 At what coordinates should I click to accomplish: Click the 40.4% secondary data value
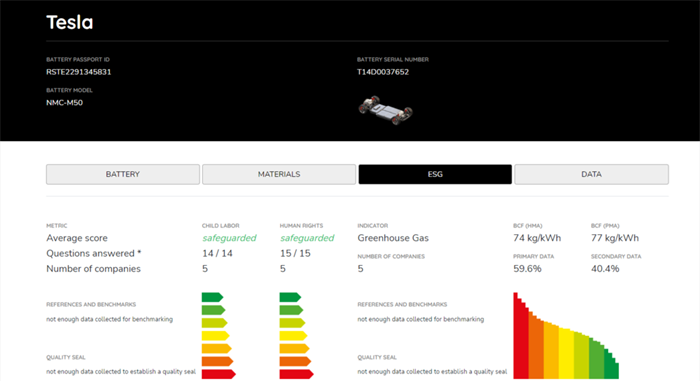pyautogui.click(x=605, y=269)
